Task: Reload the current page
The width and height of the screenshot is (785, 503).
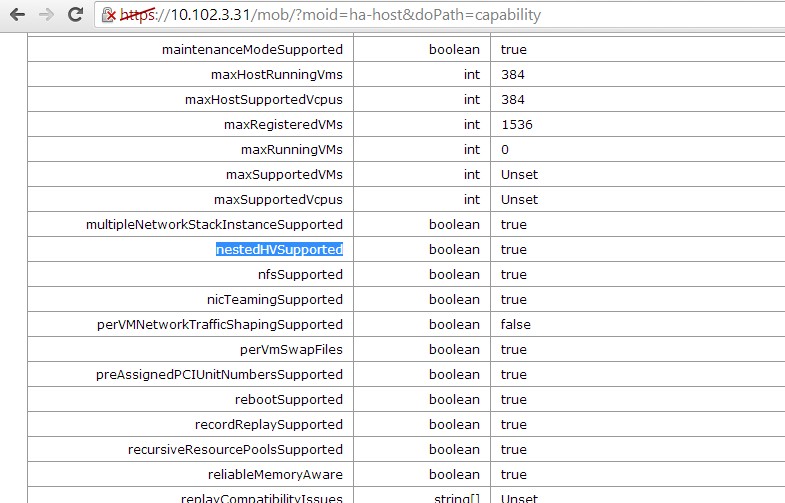Action: (x=75, y=15)
